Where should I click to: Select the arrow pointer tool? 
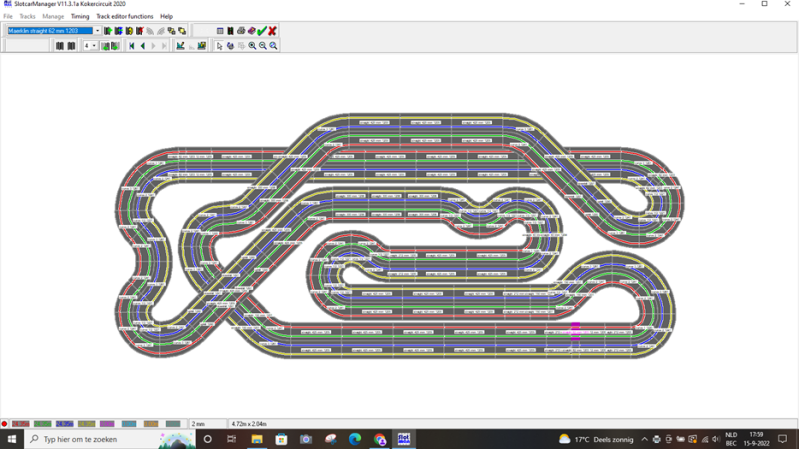coord(219,46)
